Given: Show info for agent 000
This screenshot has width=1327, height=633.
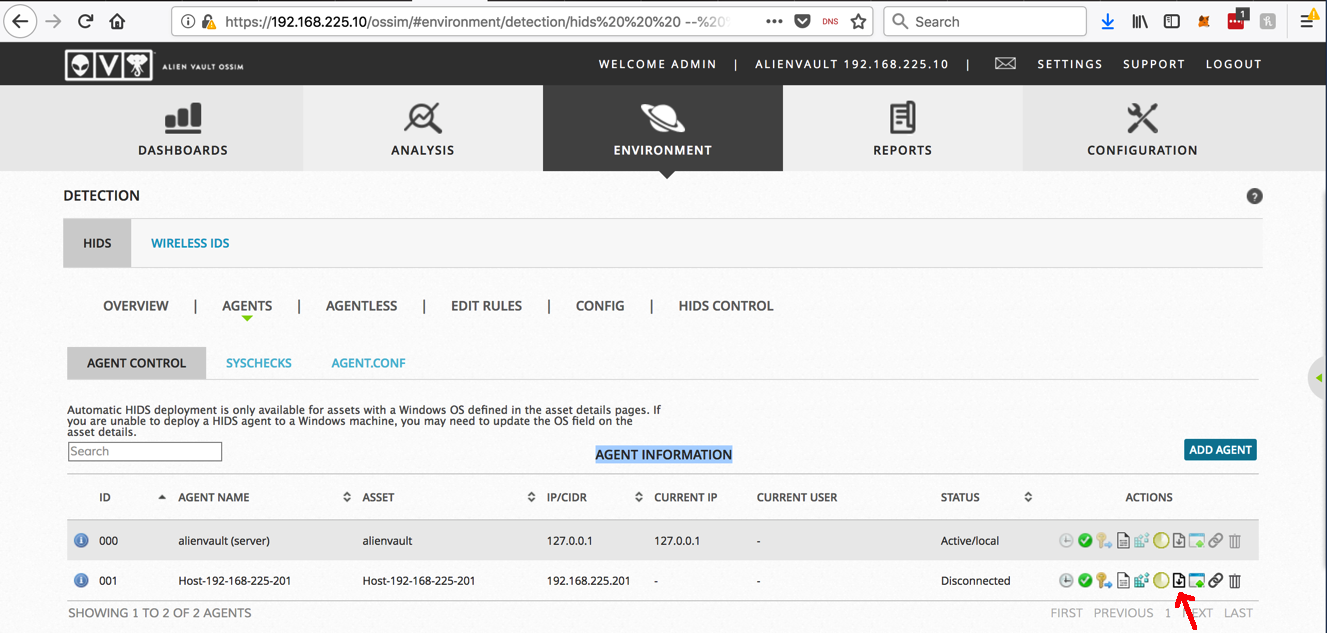Looking at the screenshot, I should coord(82,540).
